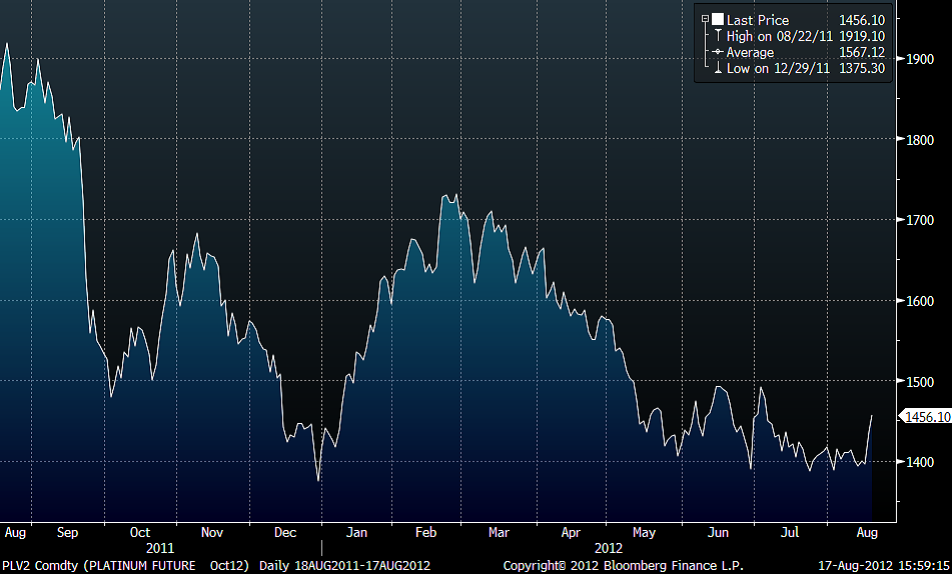Select the Last Price legend label
Screen dimensions: 952x574
click(757, 20)
